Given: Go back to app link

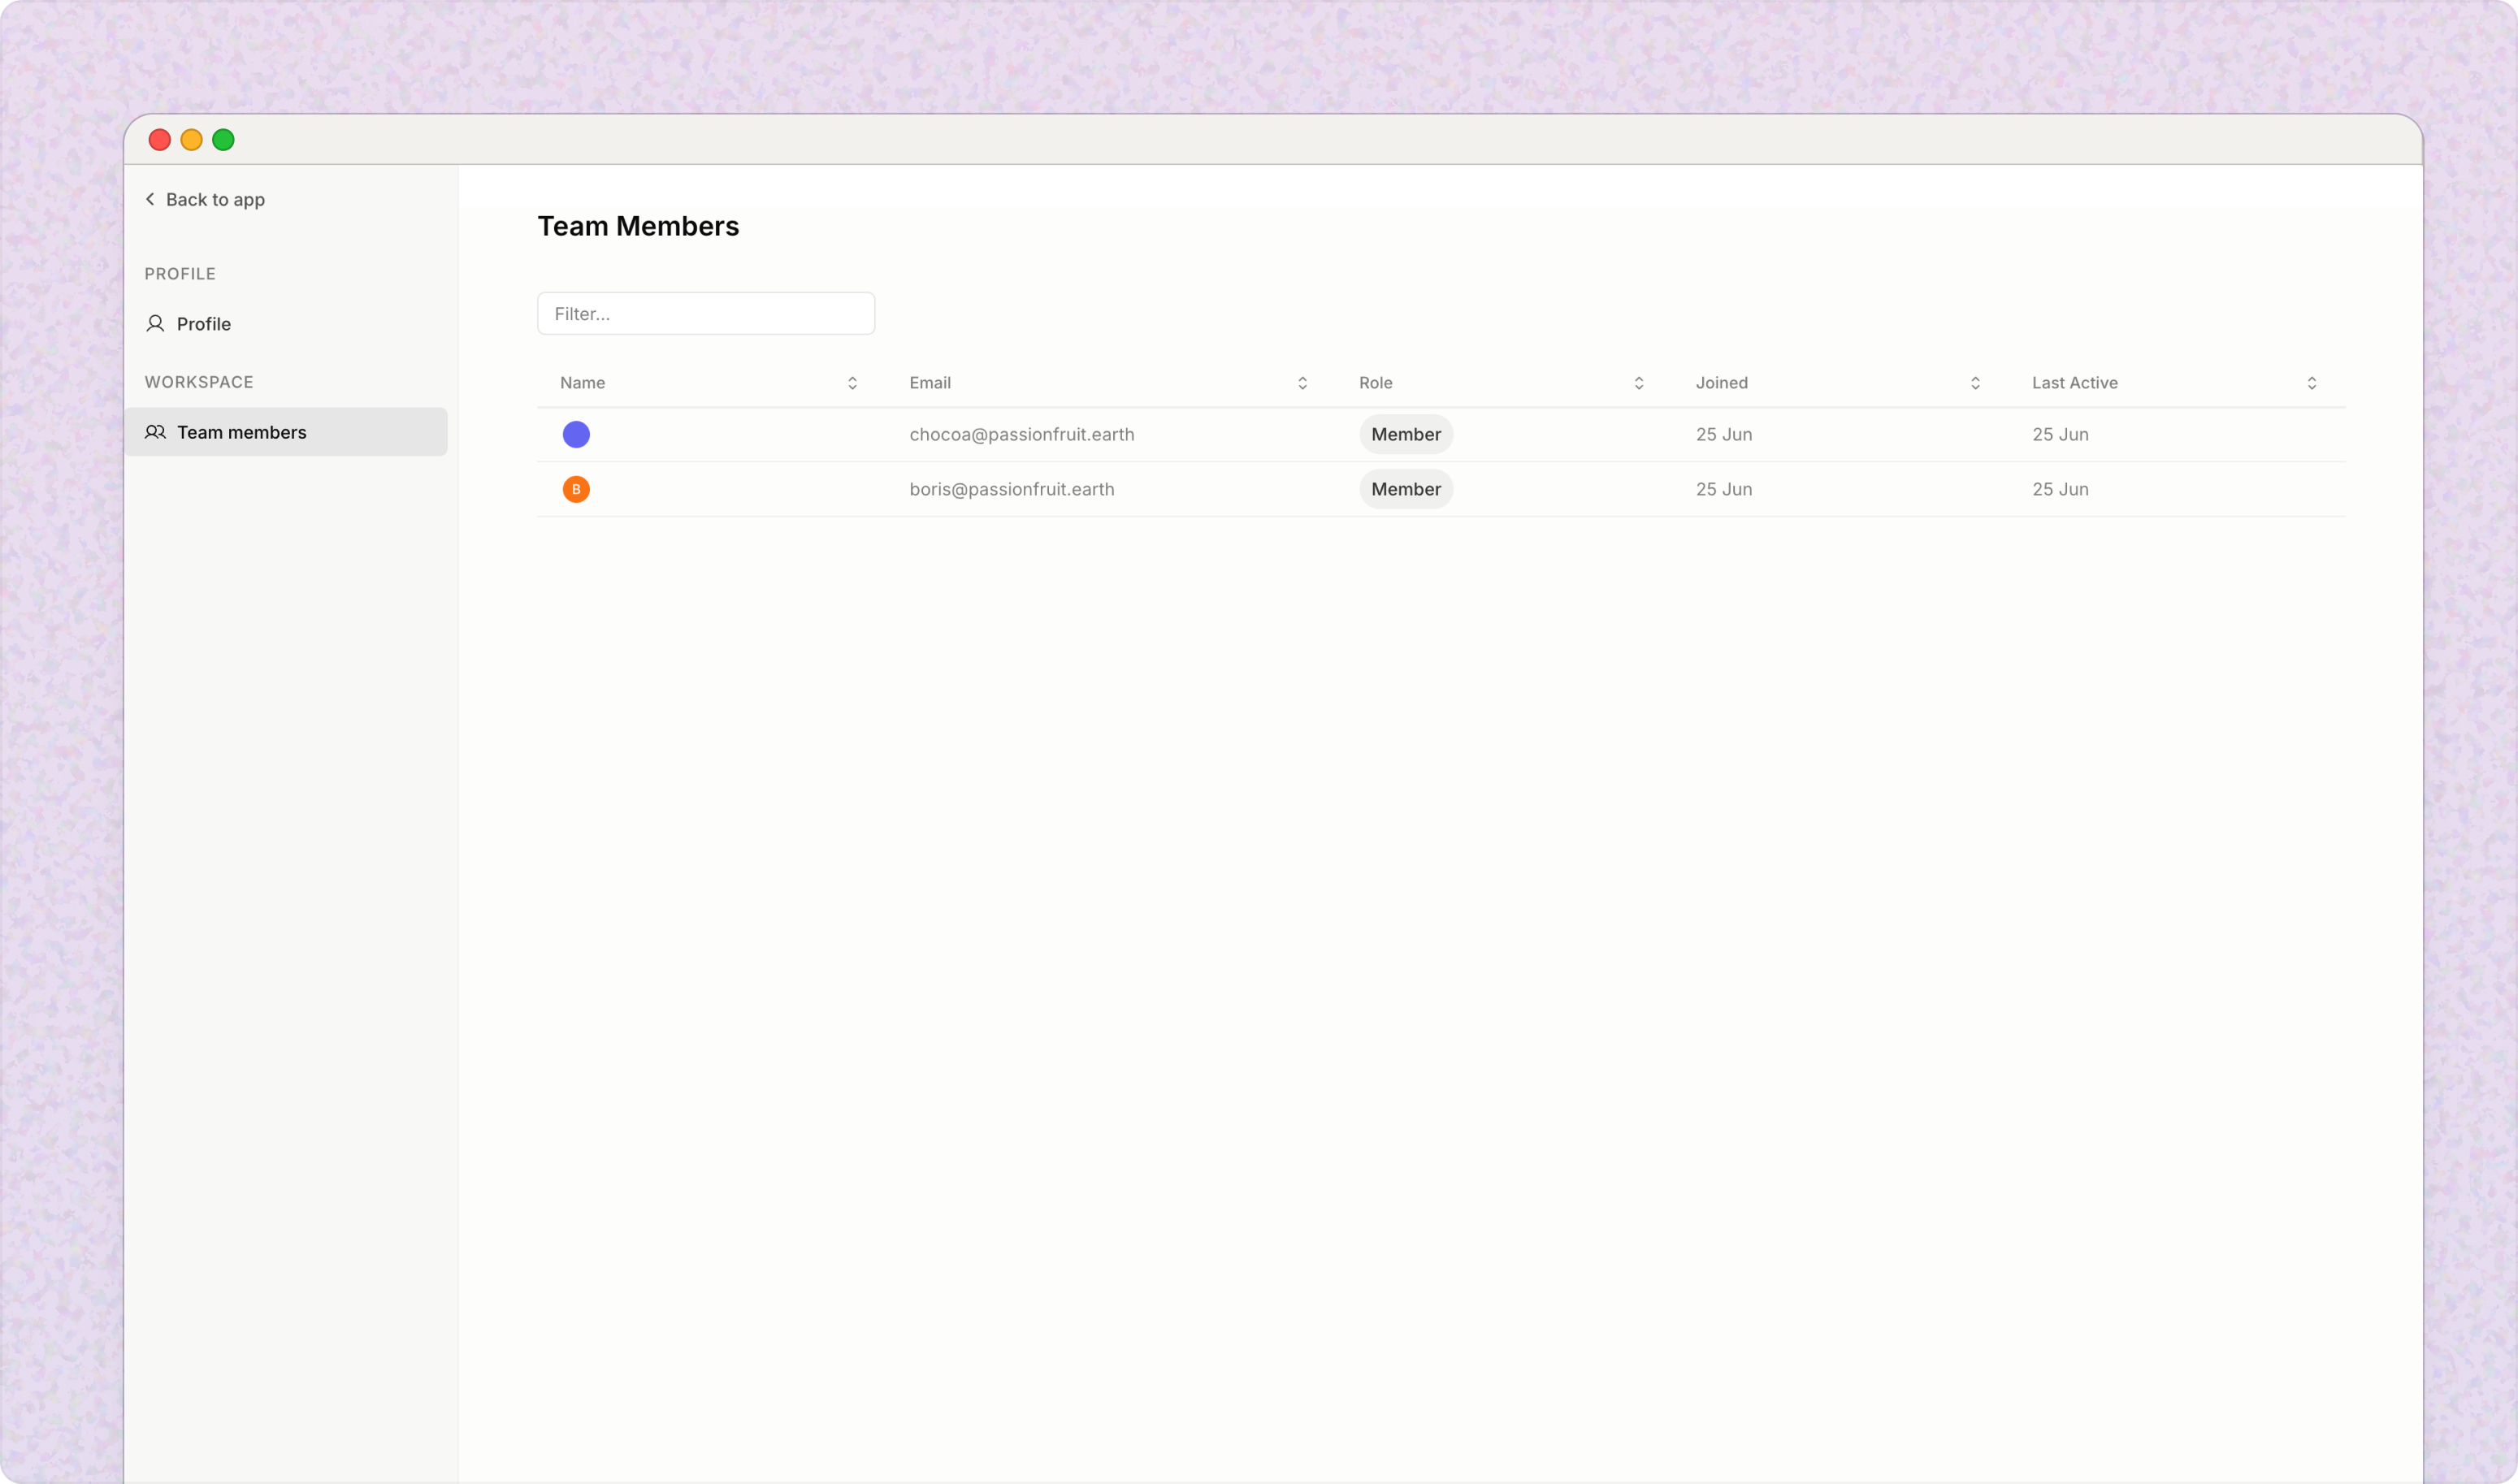Looking at the screenshot, I should tap(214, 199).
